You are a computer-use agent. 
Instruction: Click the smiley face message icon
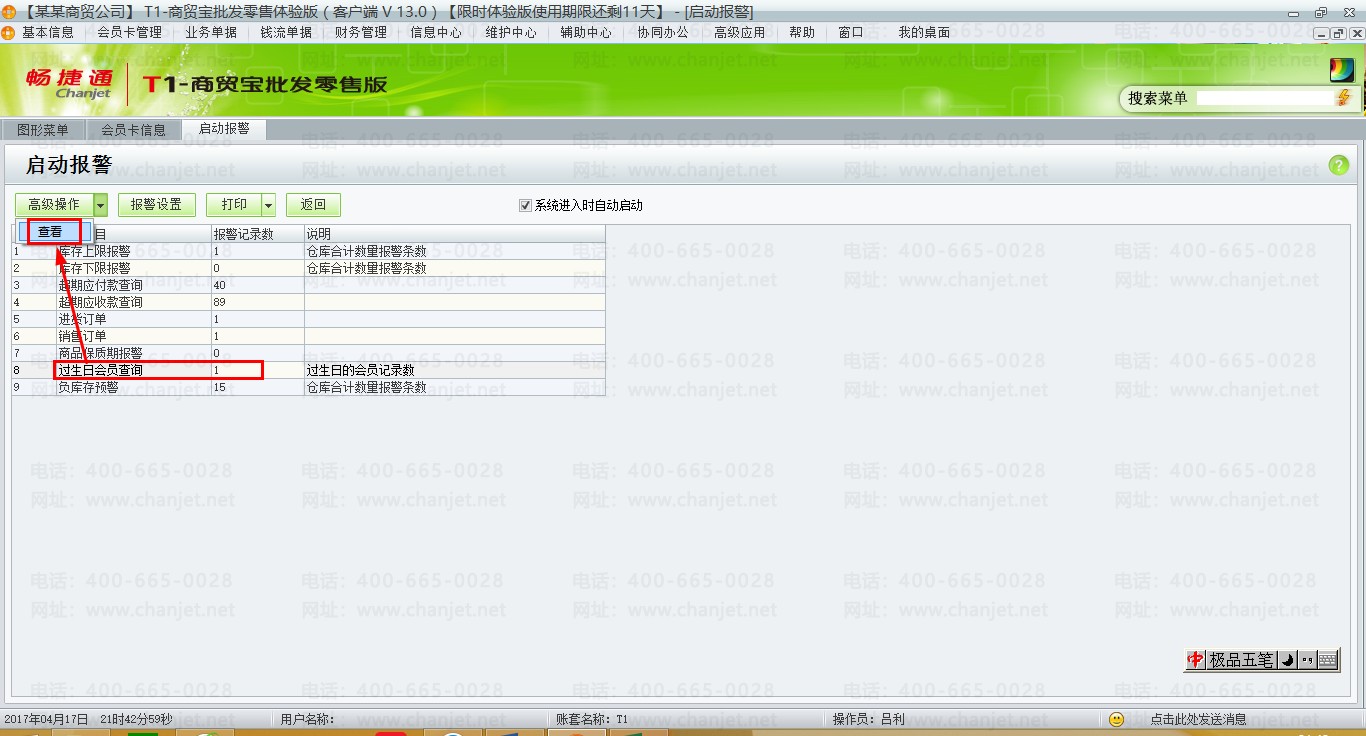pos(1117,719)
